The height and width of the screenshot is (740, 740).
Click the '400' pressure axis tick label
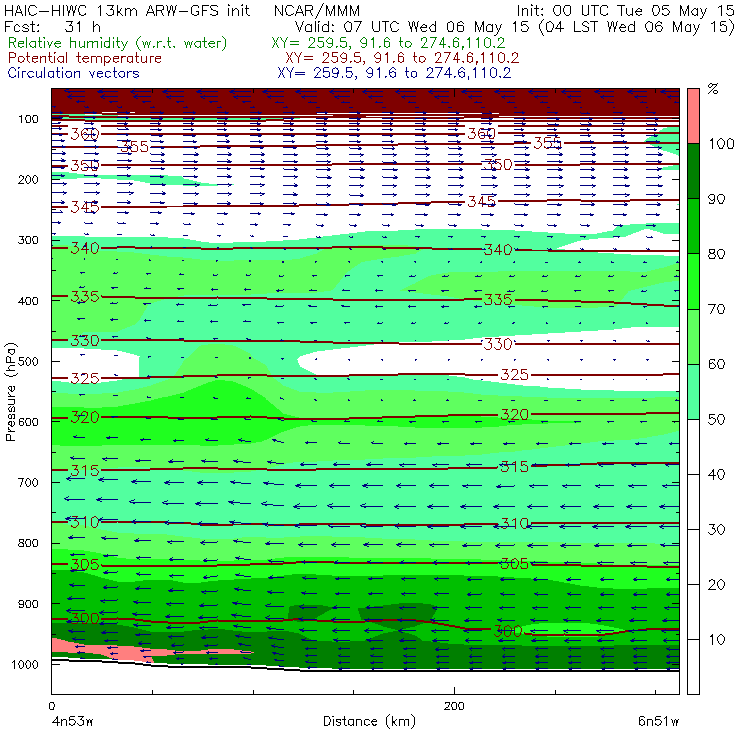(28, 301)
